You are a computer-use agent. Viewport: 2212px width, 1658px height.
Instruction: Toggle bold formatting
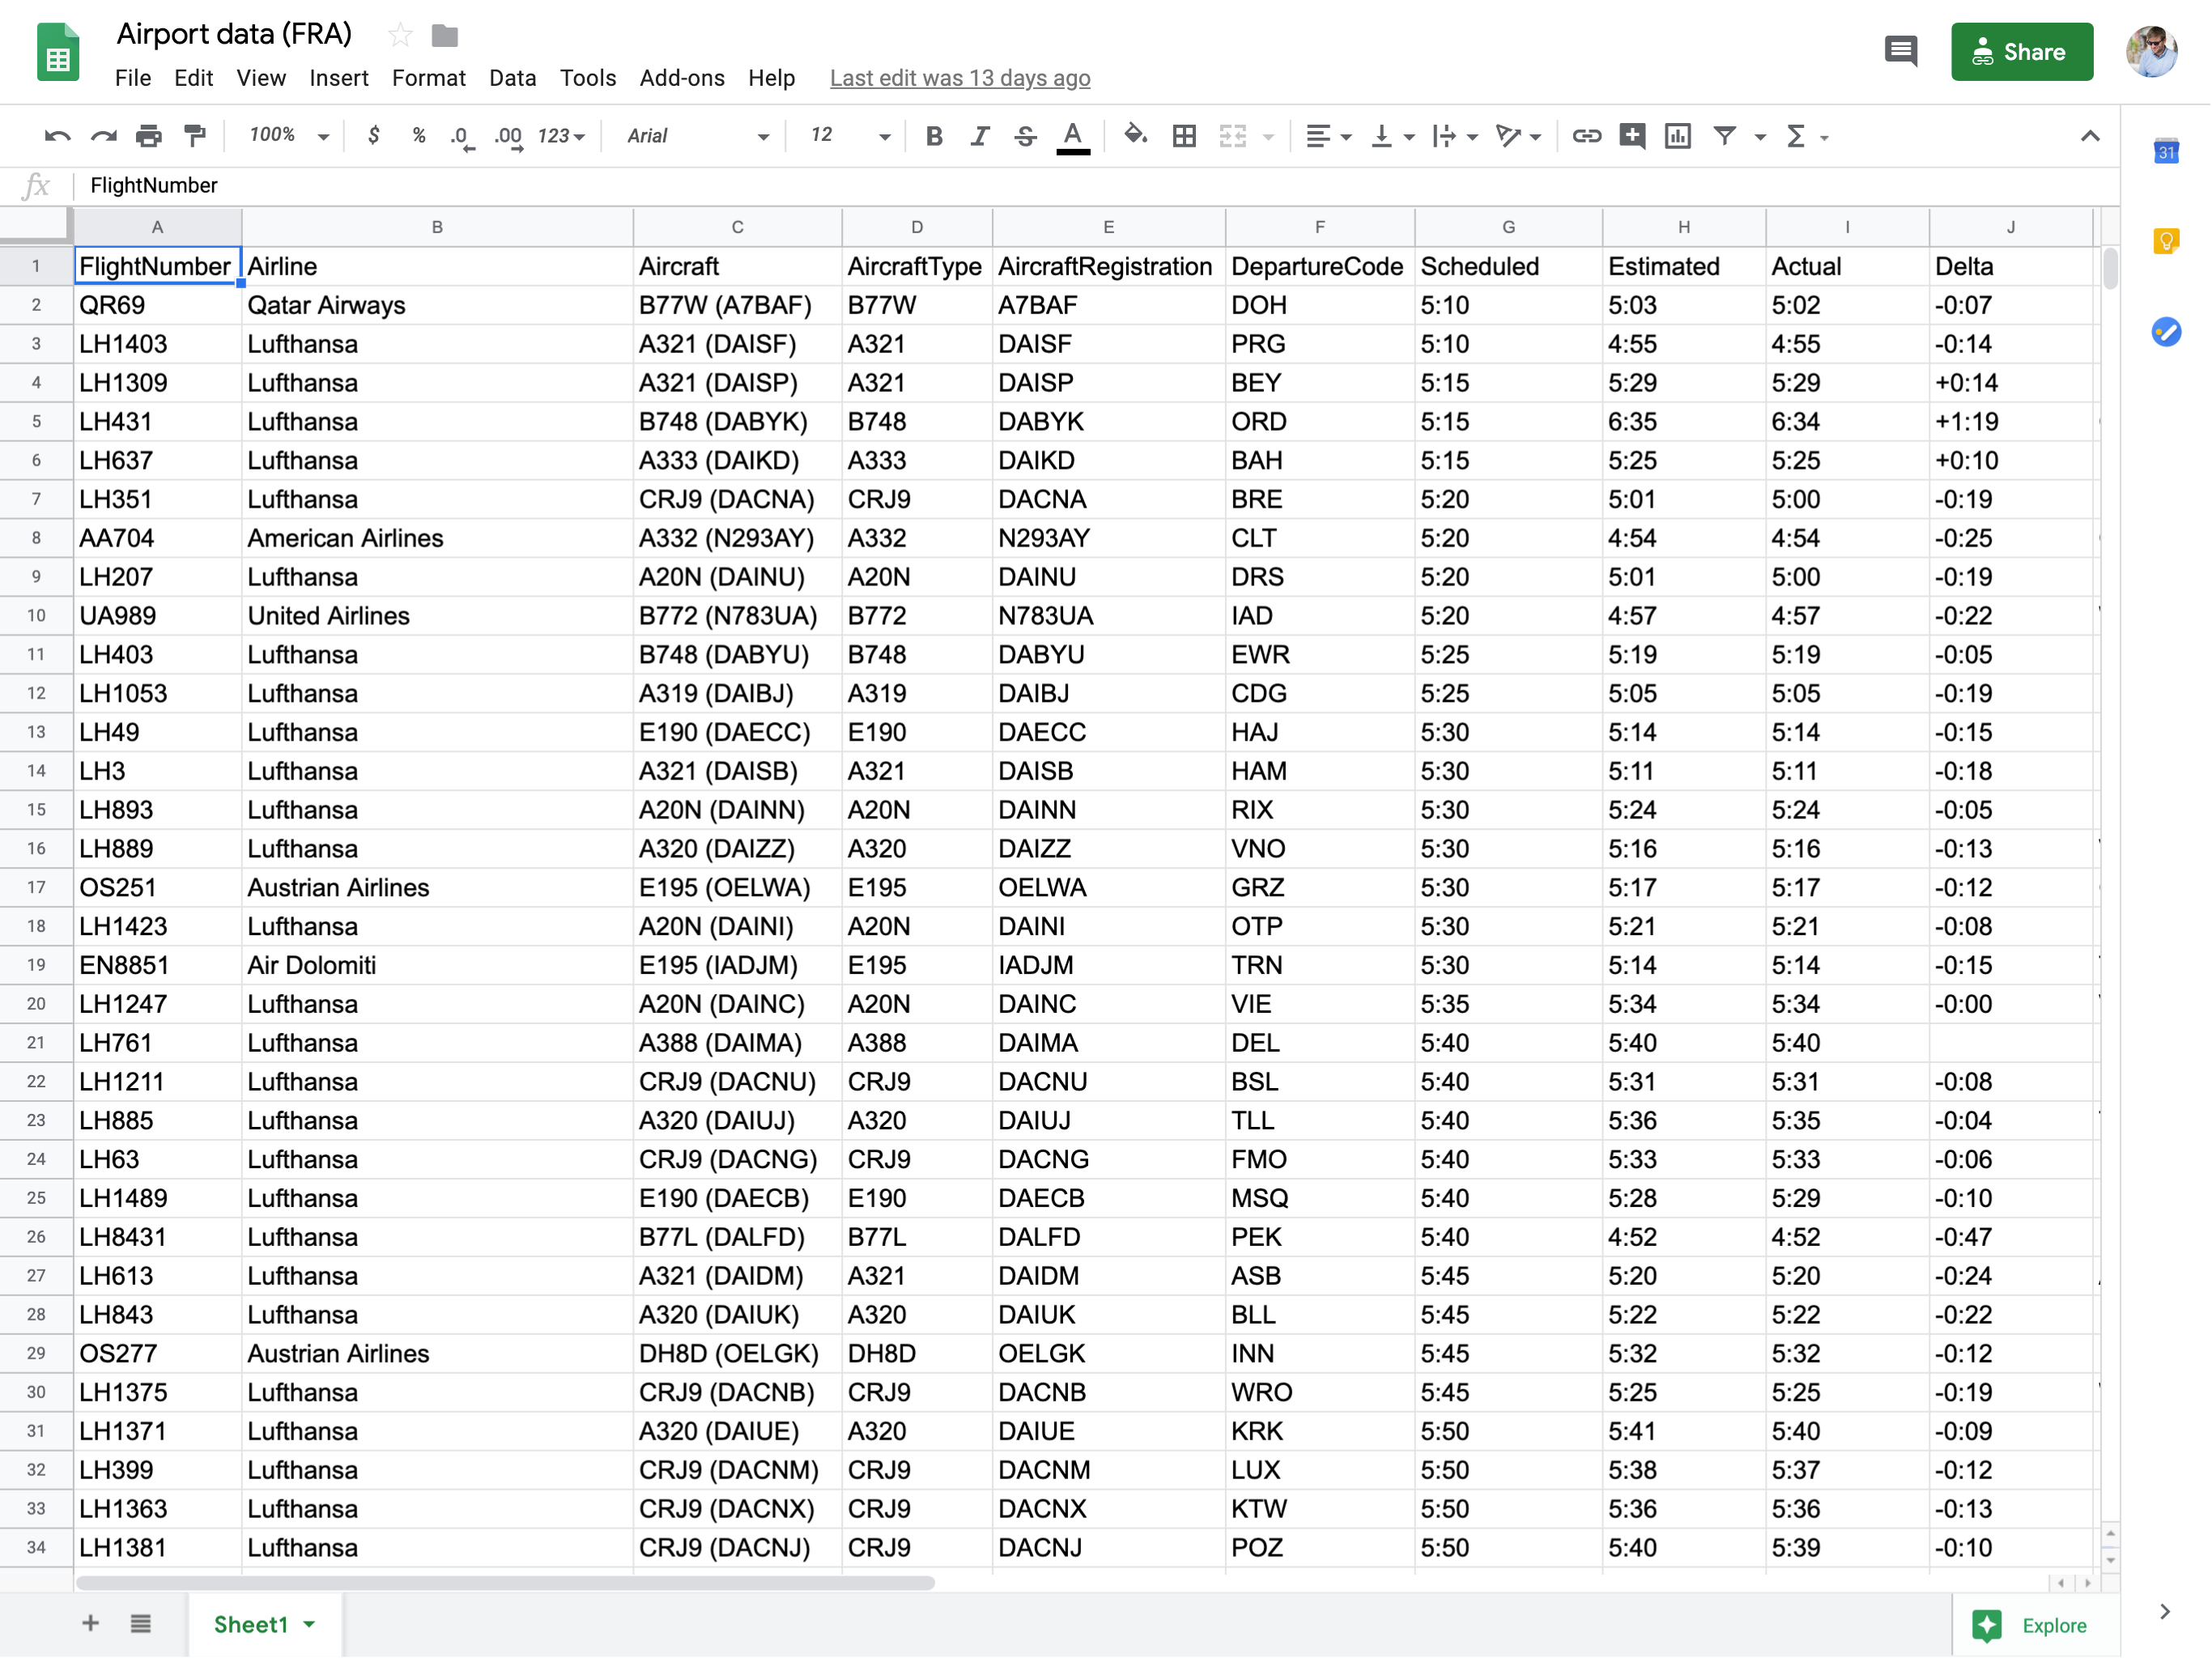933,136
